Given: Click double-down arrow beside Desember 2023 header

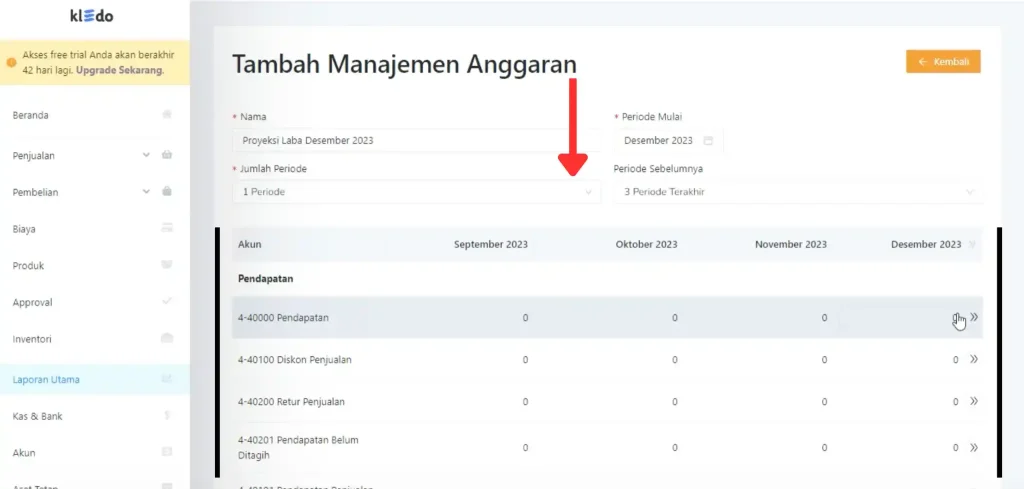Looking at the screenshot, I should [972, 245].
